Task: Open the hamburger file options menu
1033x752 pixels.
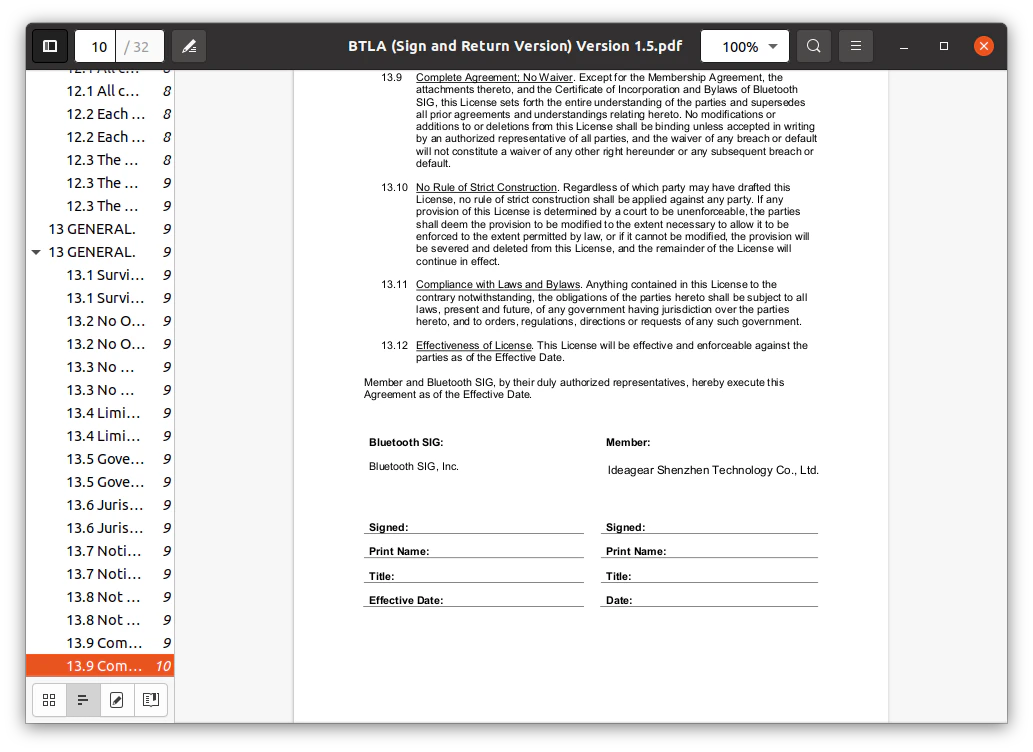Action: [x=856, y=46]
